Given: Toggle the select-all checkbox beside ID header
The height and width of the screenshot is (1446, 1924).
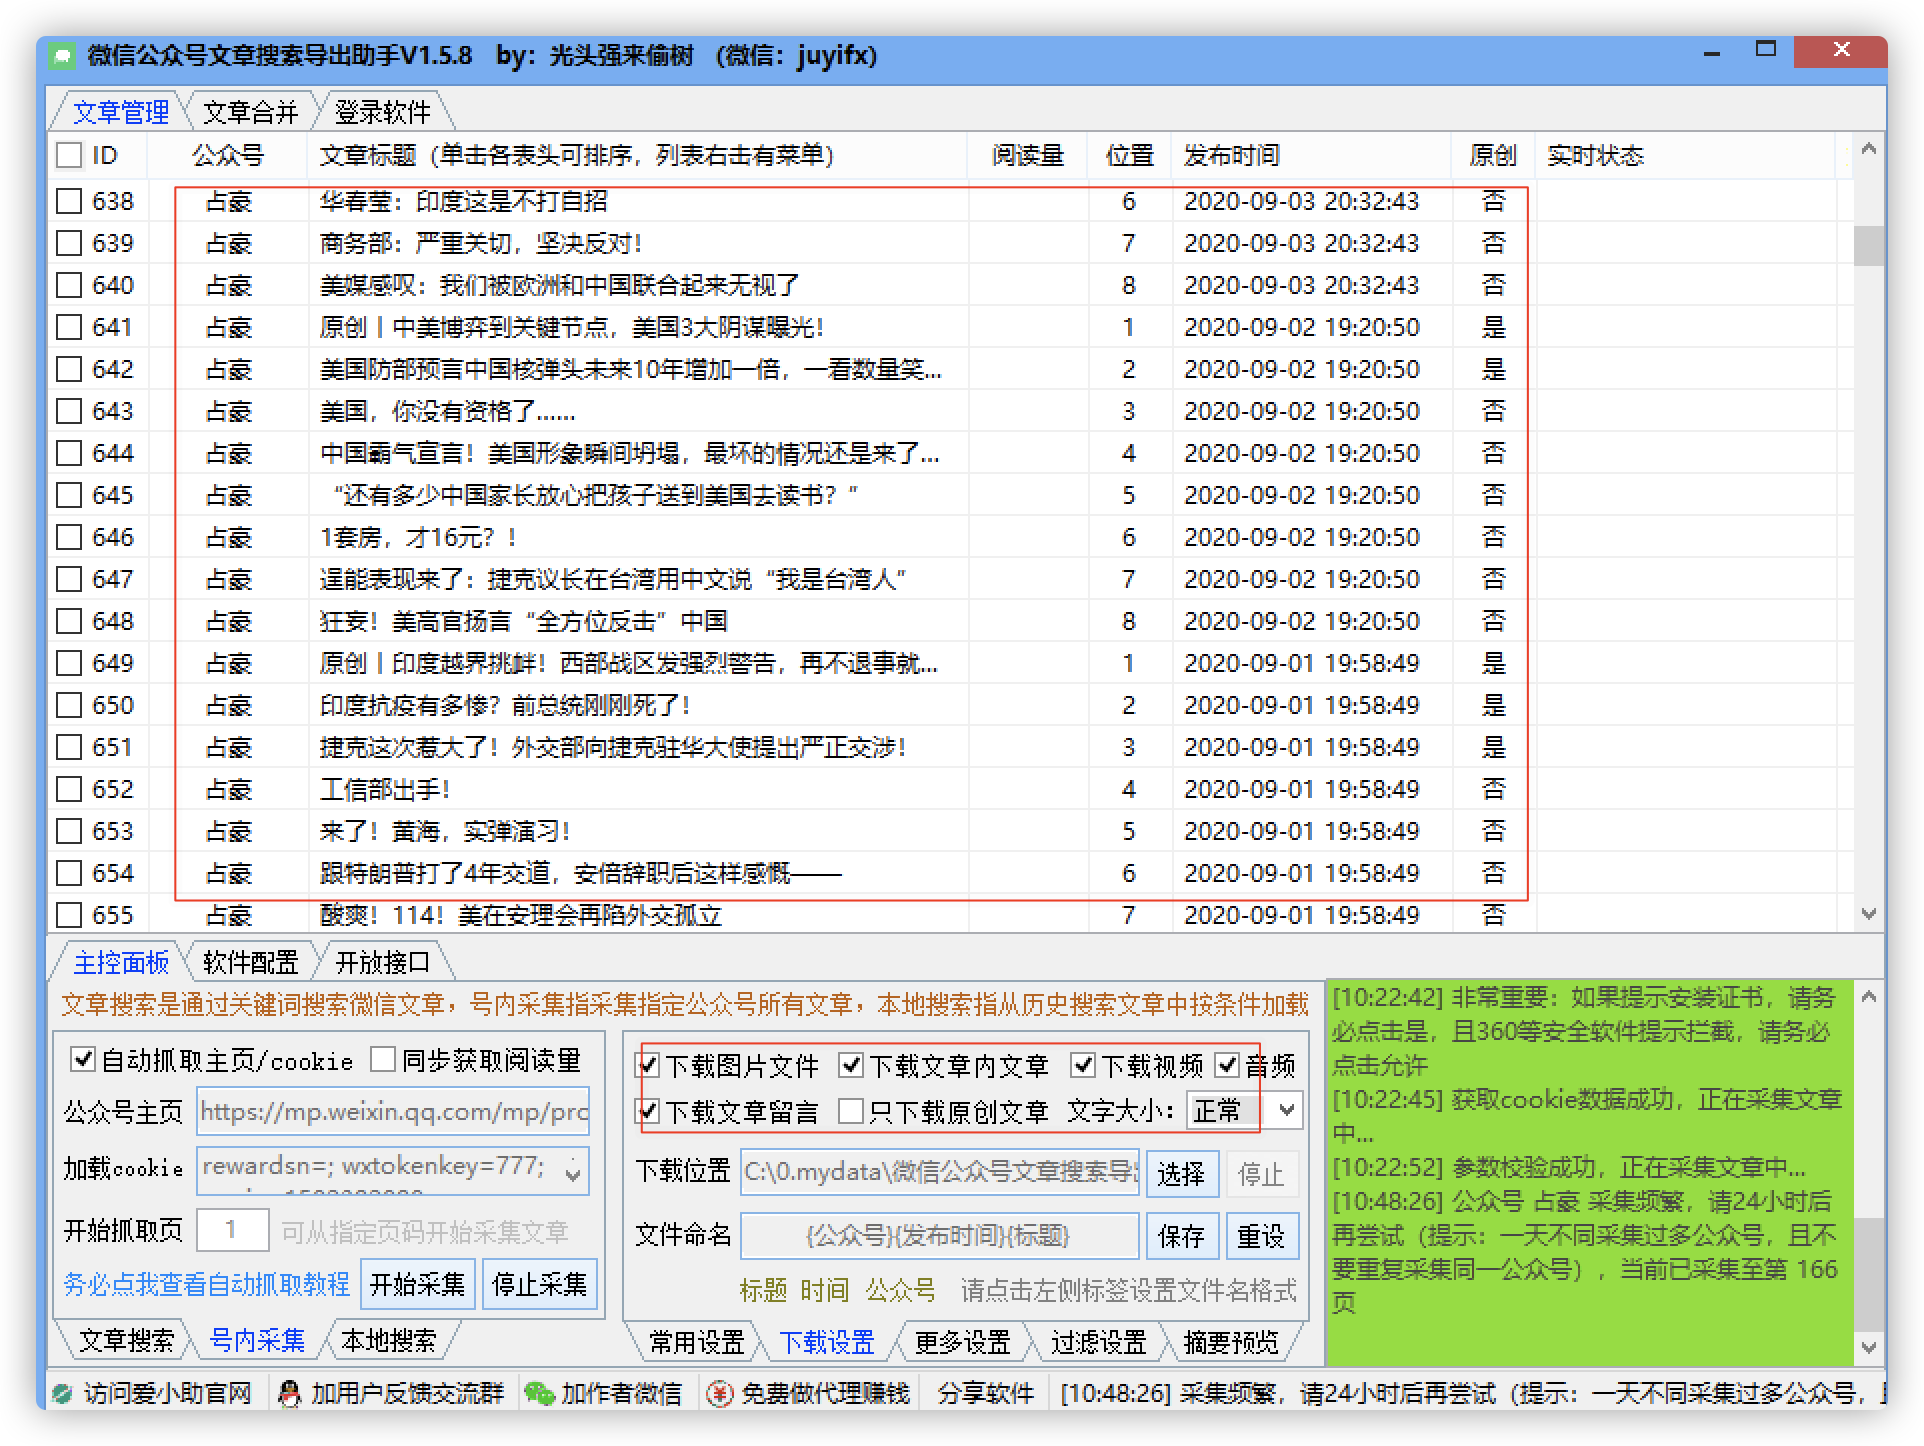Looking at the screenshot, I should pyautogui.click(x=69, y=155).
